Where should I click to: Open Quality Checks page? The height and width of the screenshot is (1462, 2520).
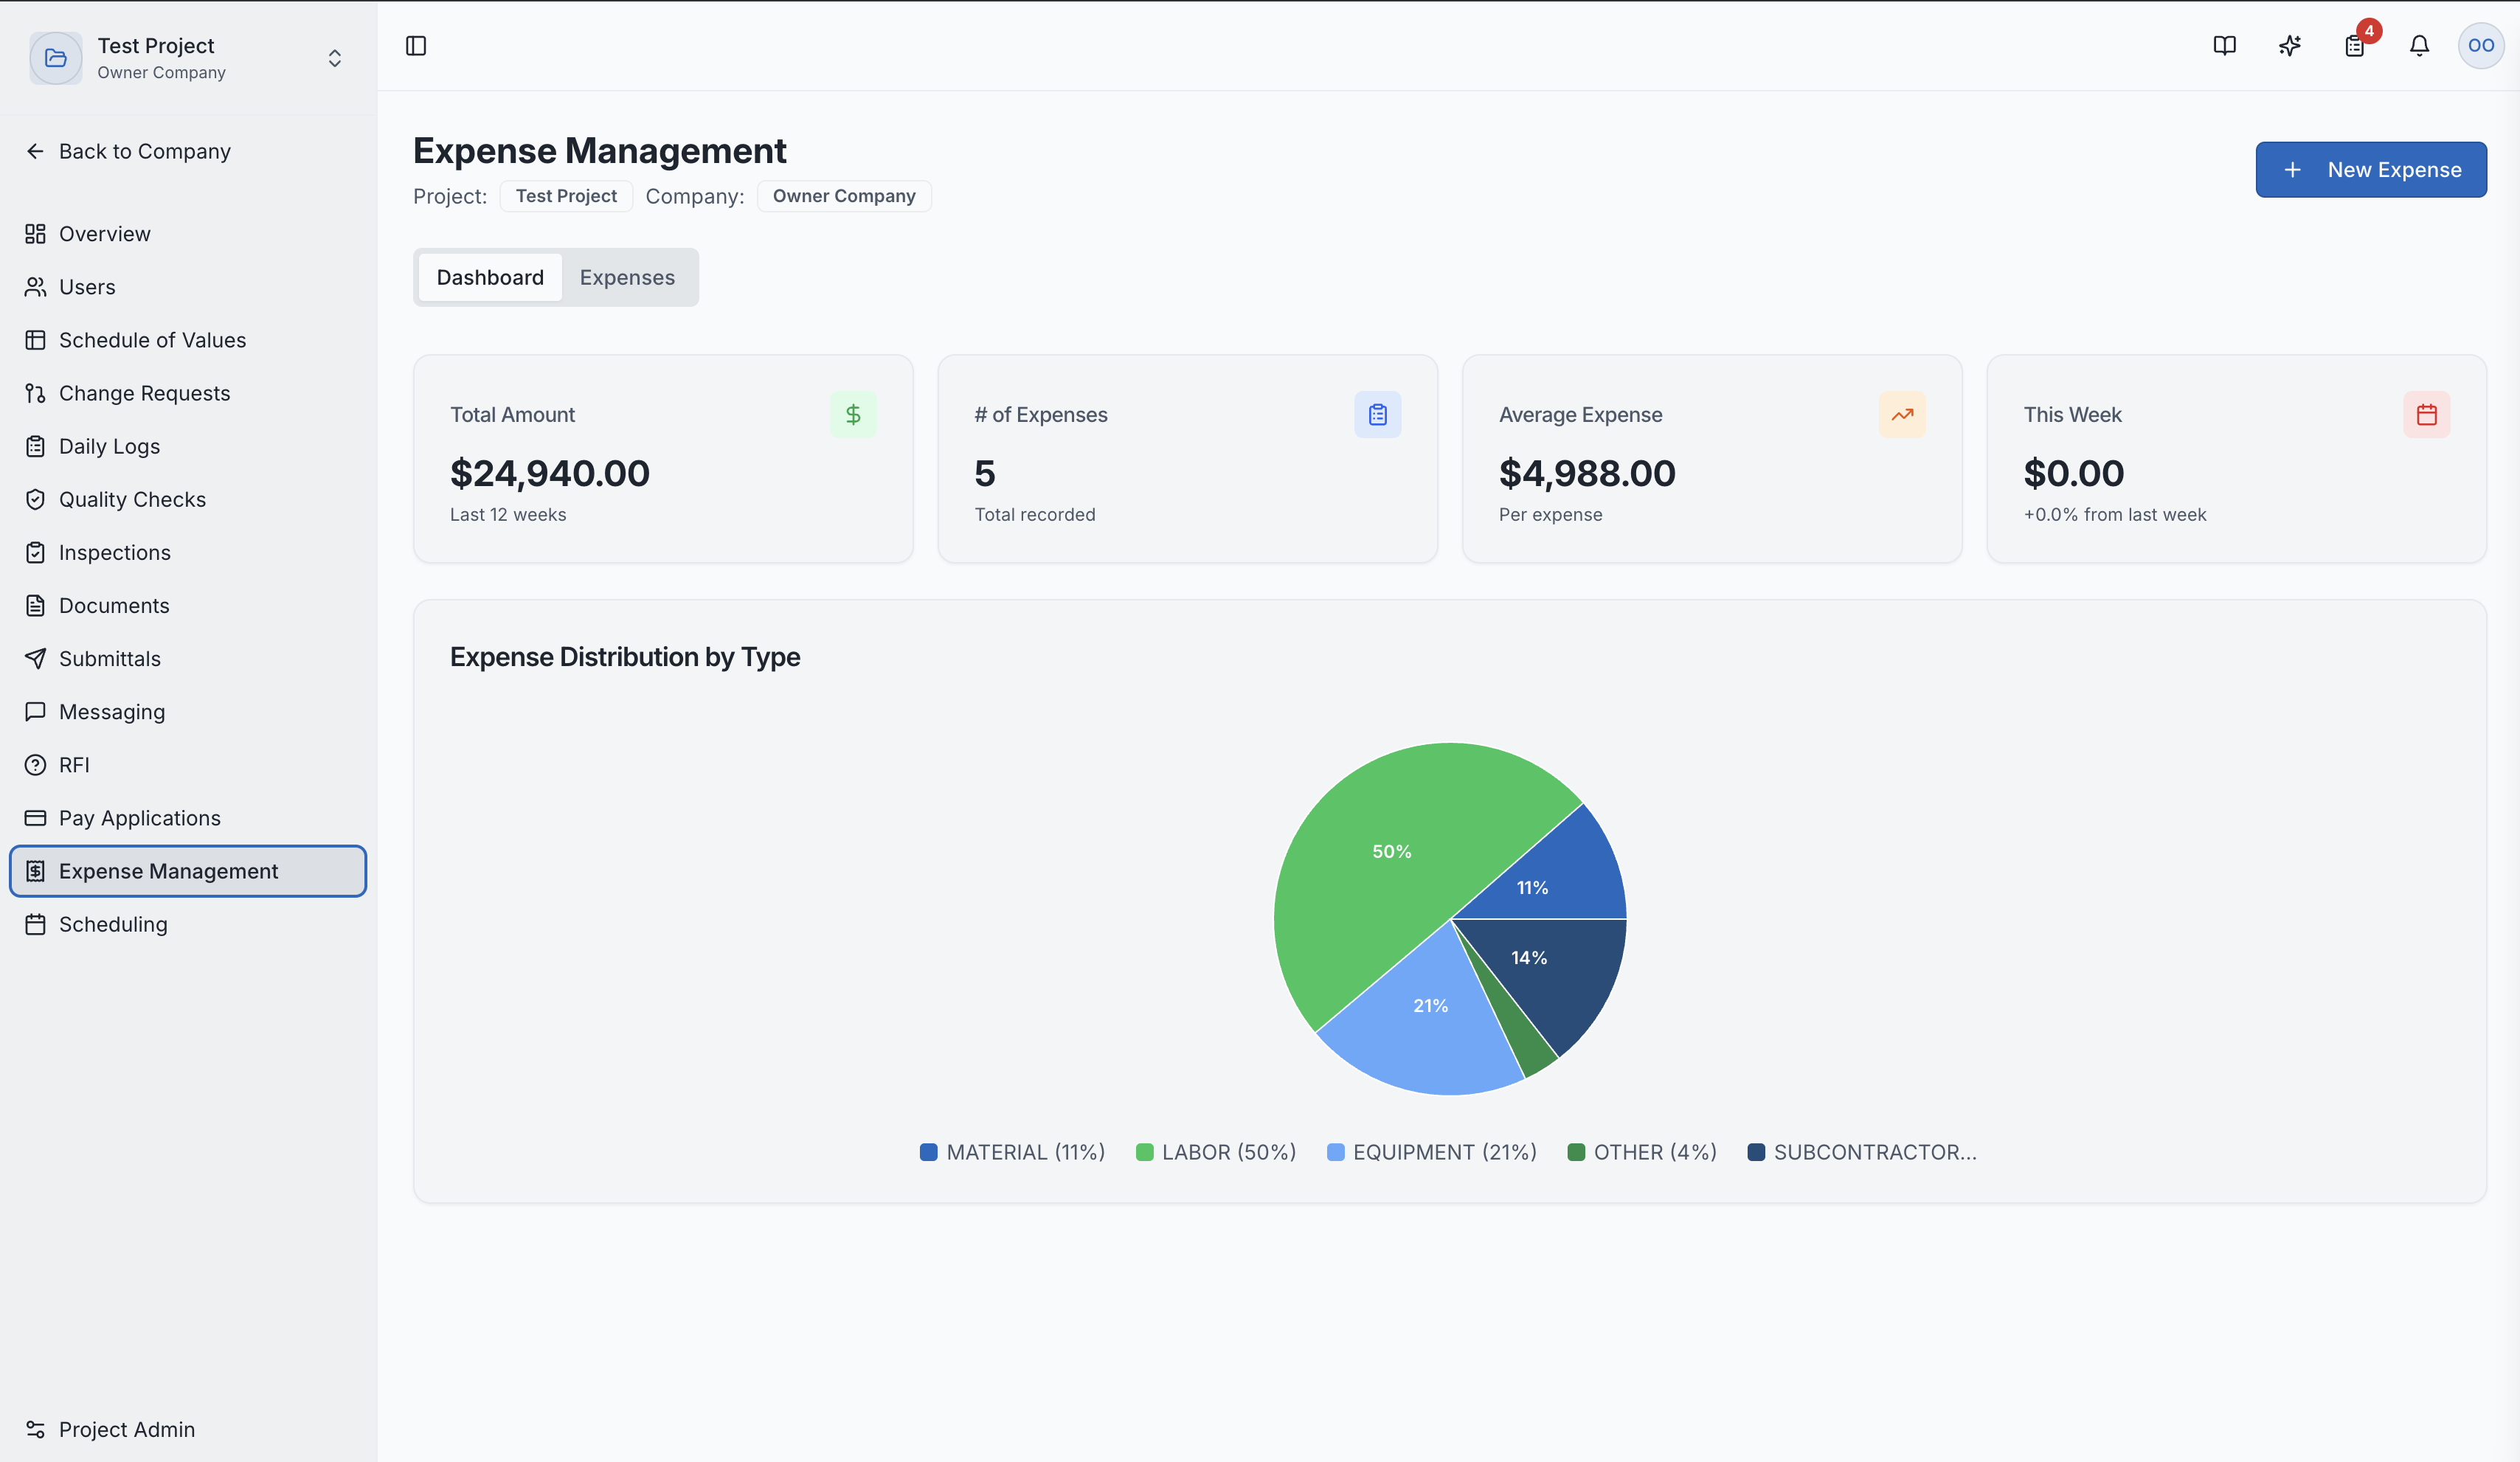tap(188, 499)
